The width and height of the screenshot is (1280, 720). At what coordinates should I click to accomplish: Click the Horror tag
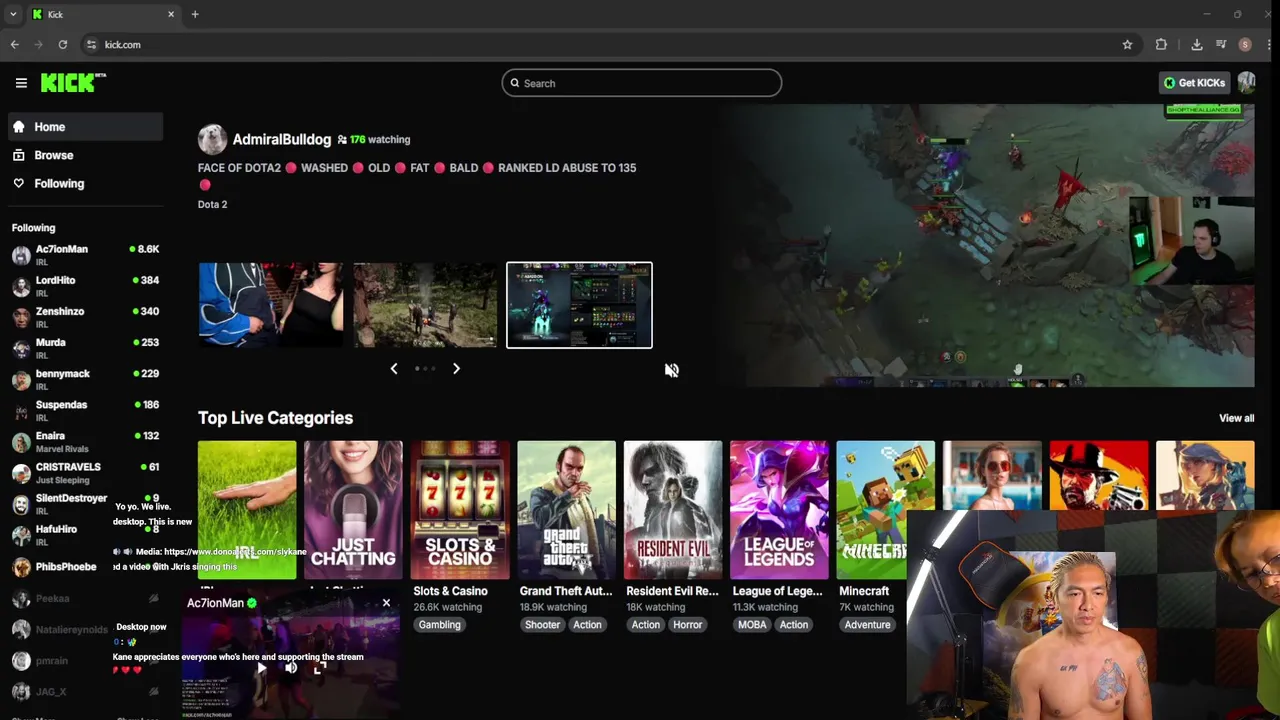688,624
